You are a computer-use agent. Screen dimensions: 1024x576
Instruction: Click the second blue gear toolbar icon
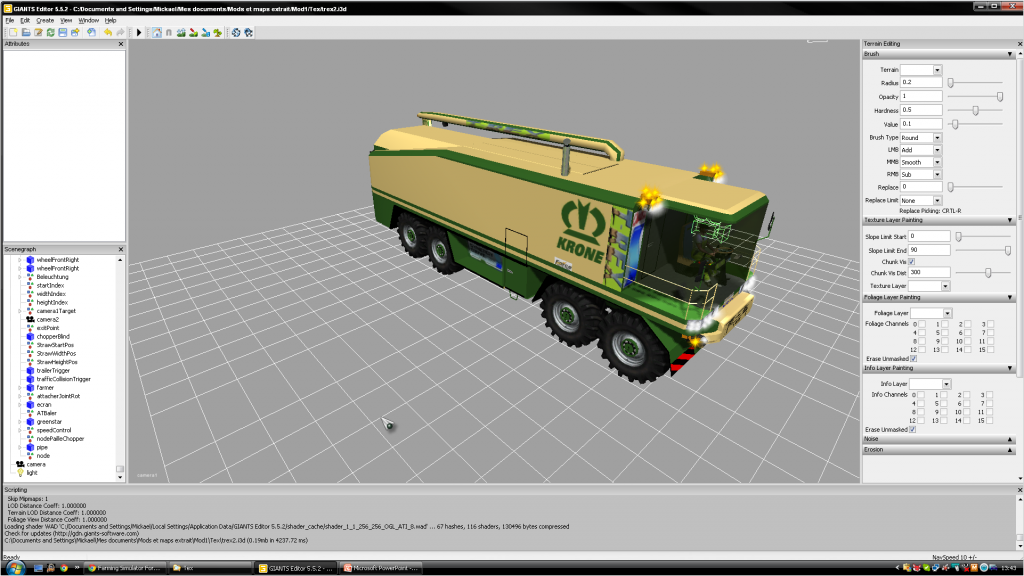pyautogui.click(x=249, y=32)
